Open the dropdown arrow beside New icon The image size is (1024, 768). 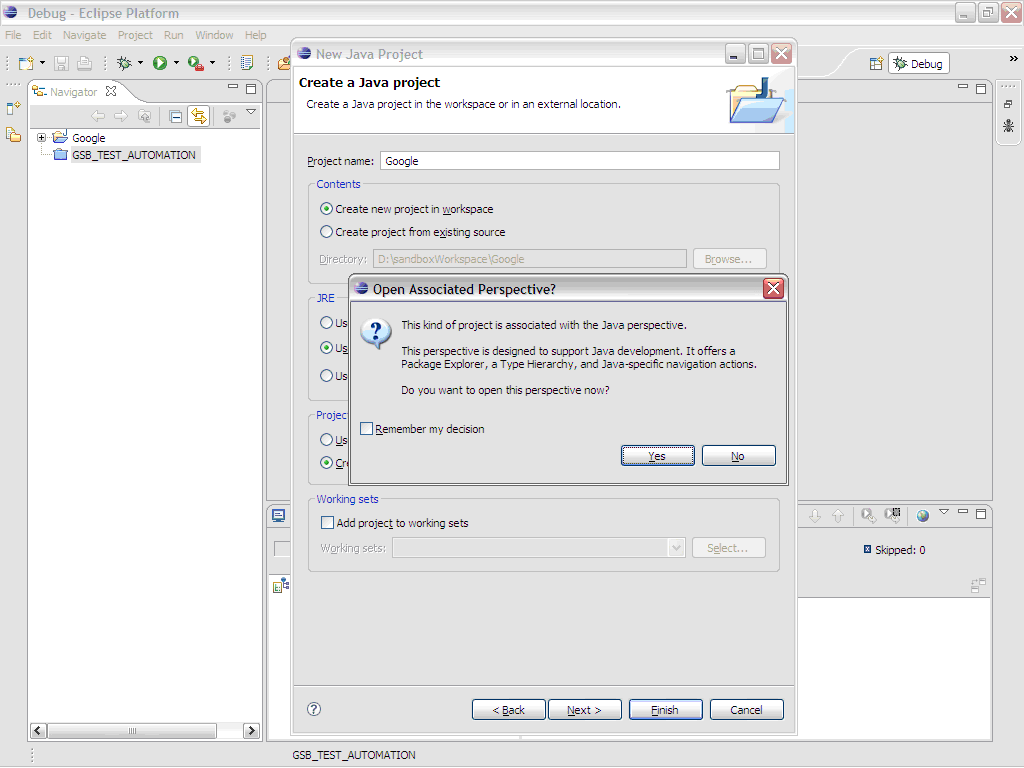pos(42,63)
